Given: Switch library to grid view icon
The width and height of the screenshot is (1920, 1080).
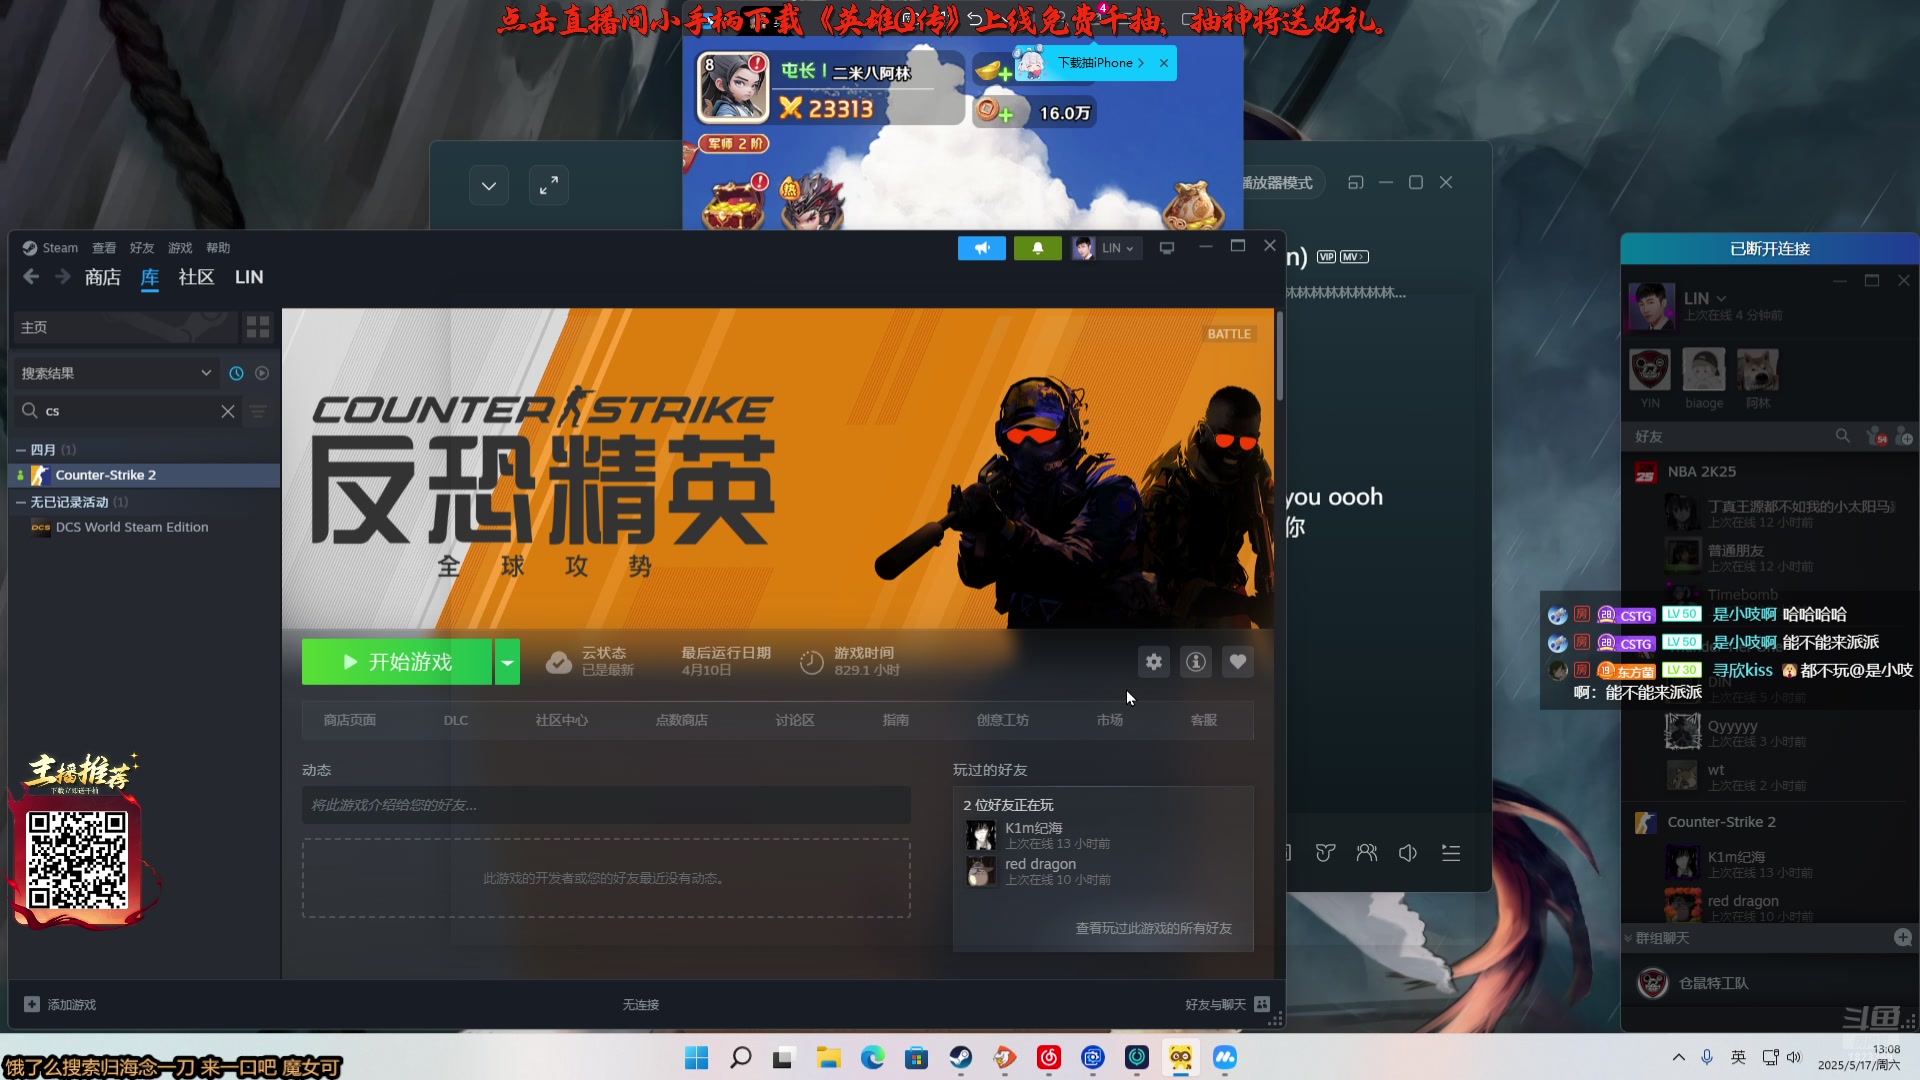Looking at the screenshot, I should [x=258, y=327].
